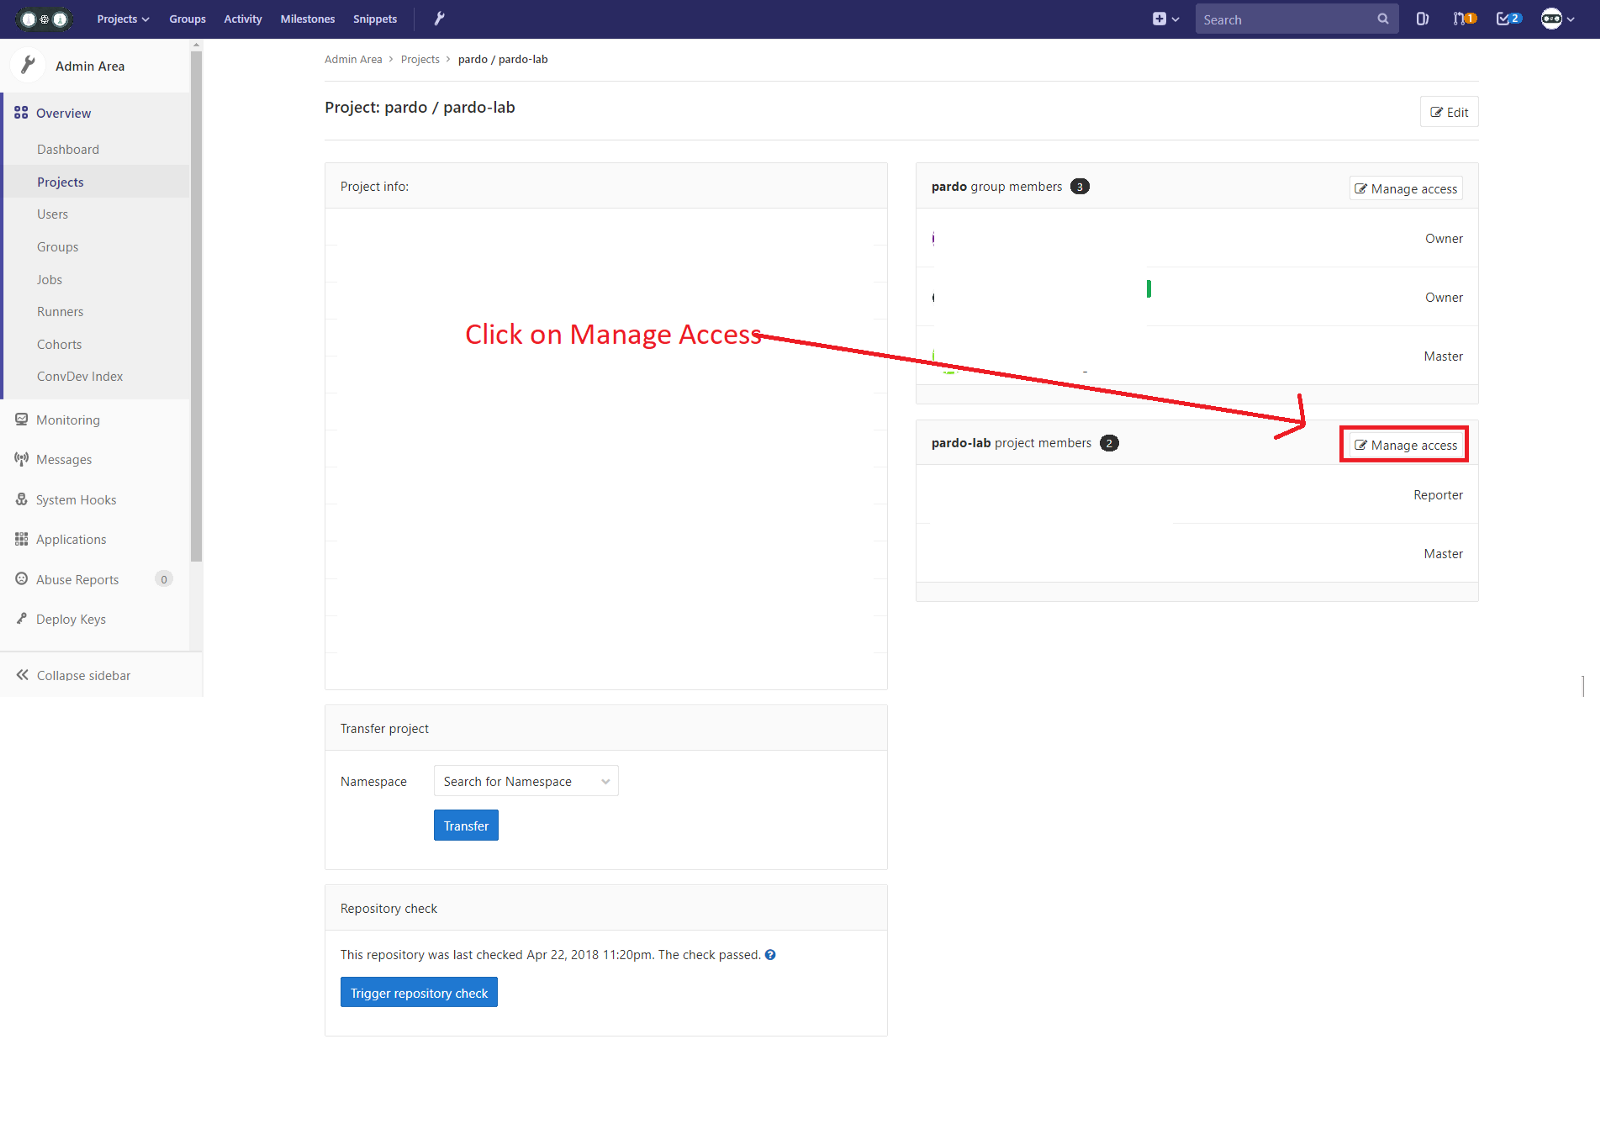
Task: Open the Search for Namespace dropdown
Action: click(x=526, y=781)
